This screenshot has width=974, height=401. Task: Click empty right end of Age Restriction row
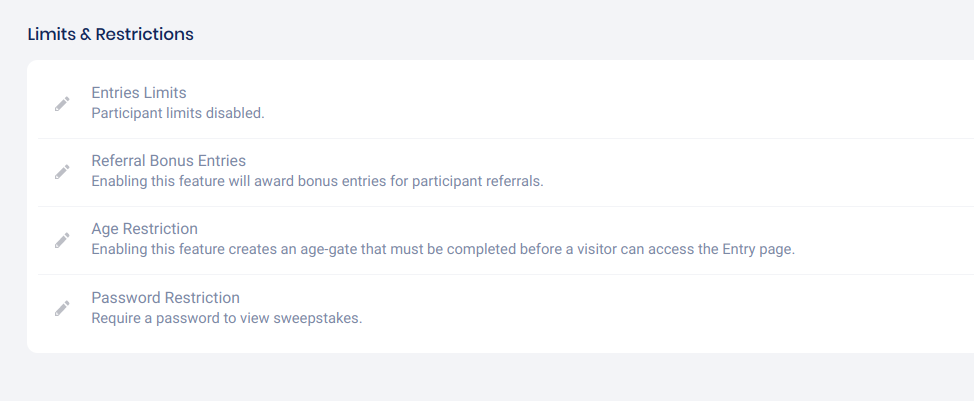pyautogui.click(x=900, y=239)
